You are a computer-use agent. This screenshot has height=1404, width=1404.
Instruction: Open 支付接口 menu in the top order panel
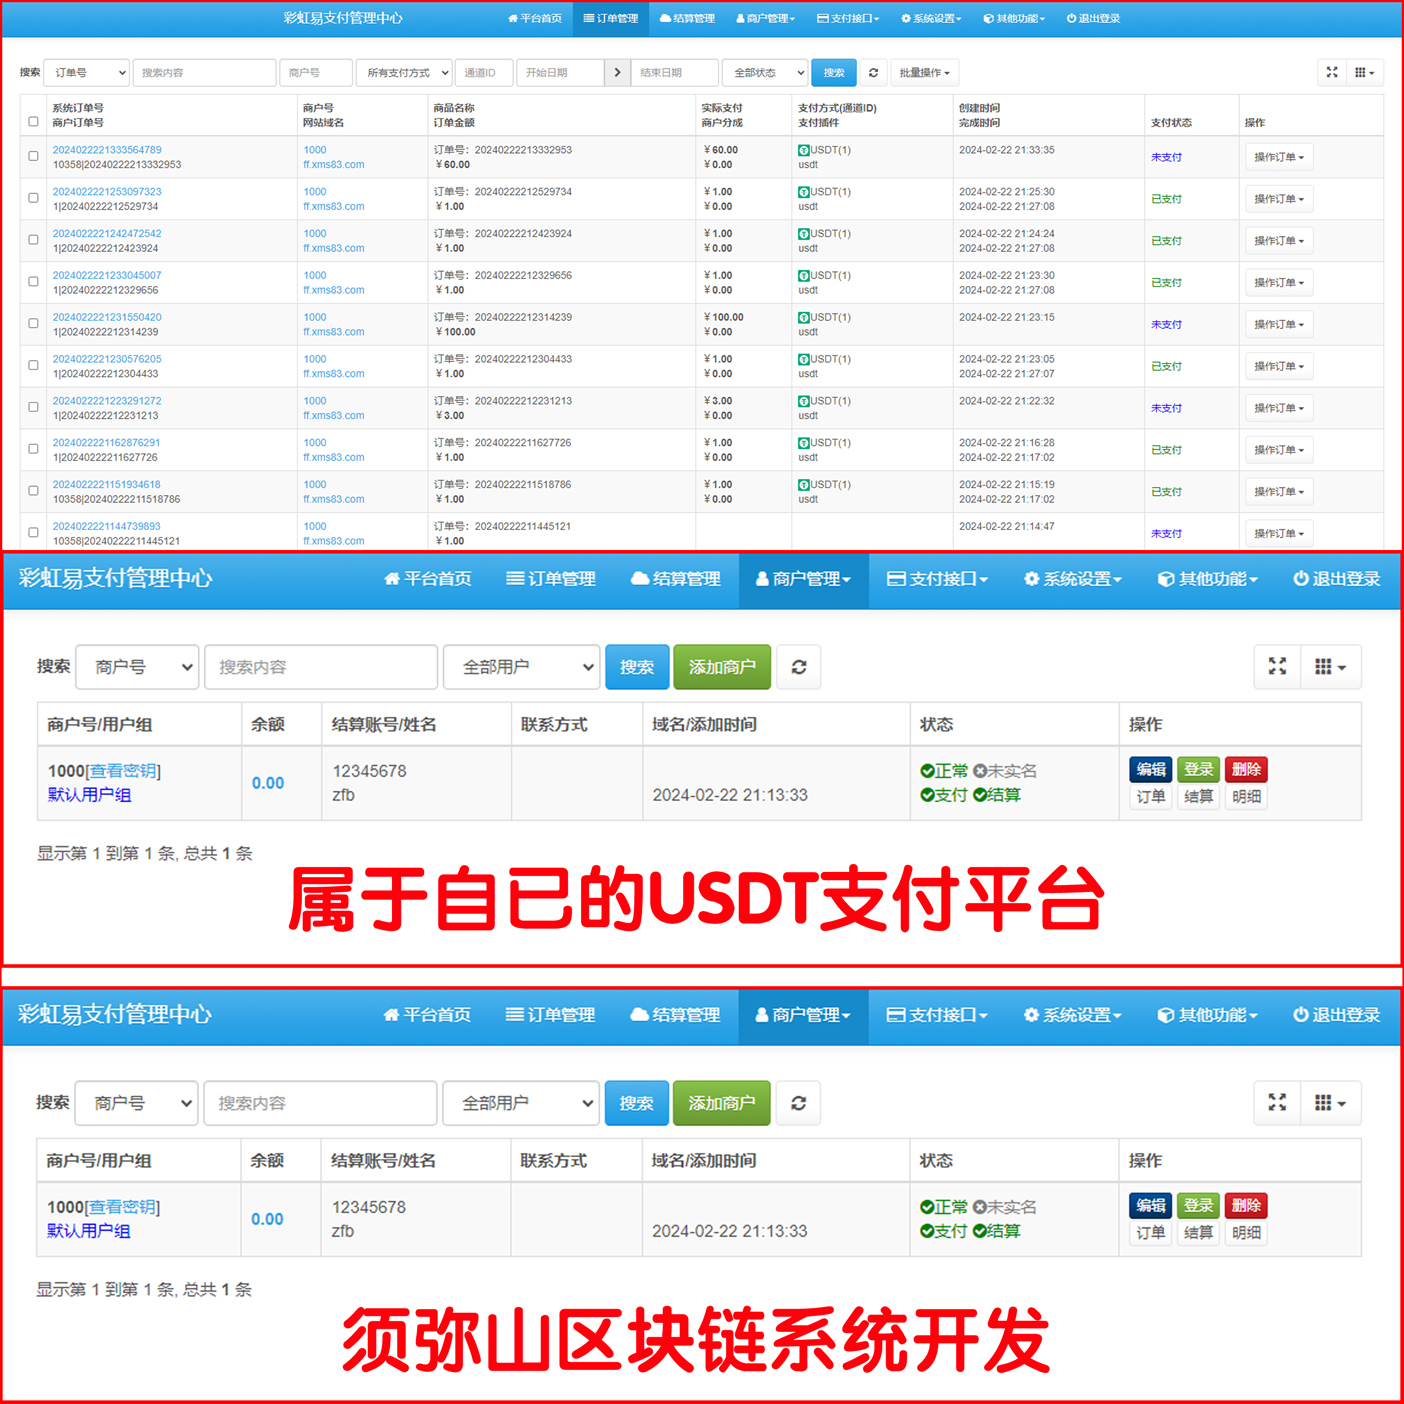click(x=848, y=18)
